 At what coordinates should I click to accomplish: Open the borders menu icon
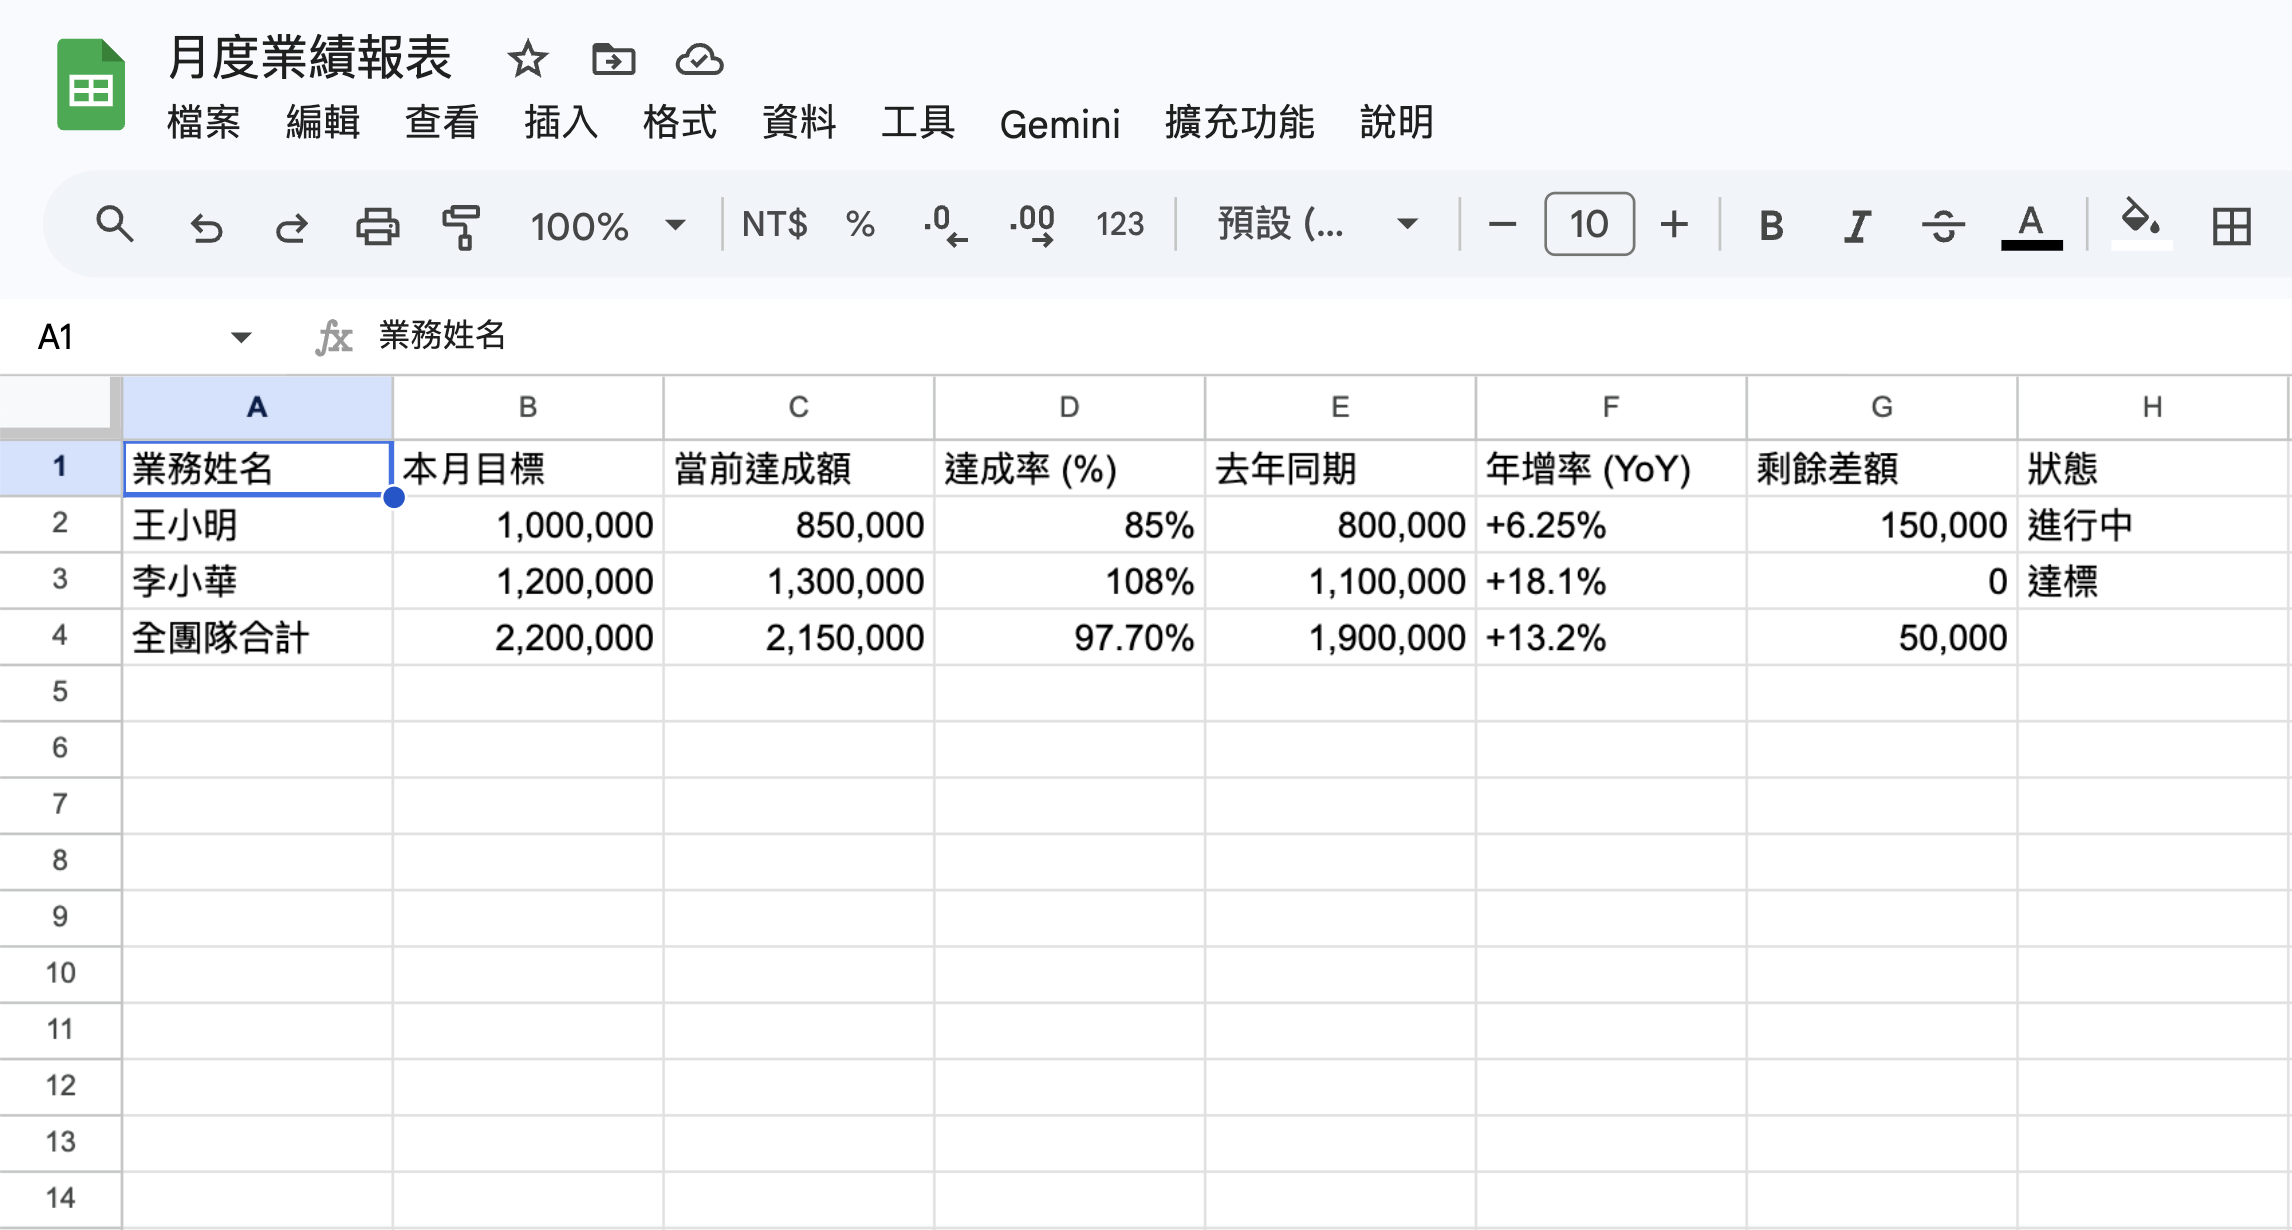coord(2230,225)
